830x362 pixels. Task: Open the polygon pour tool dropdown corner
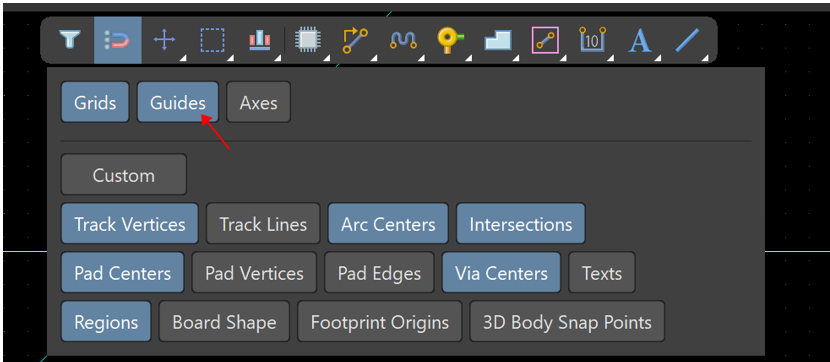(516, 58)
